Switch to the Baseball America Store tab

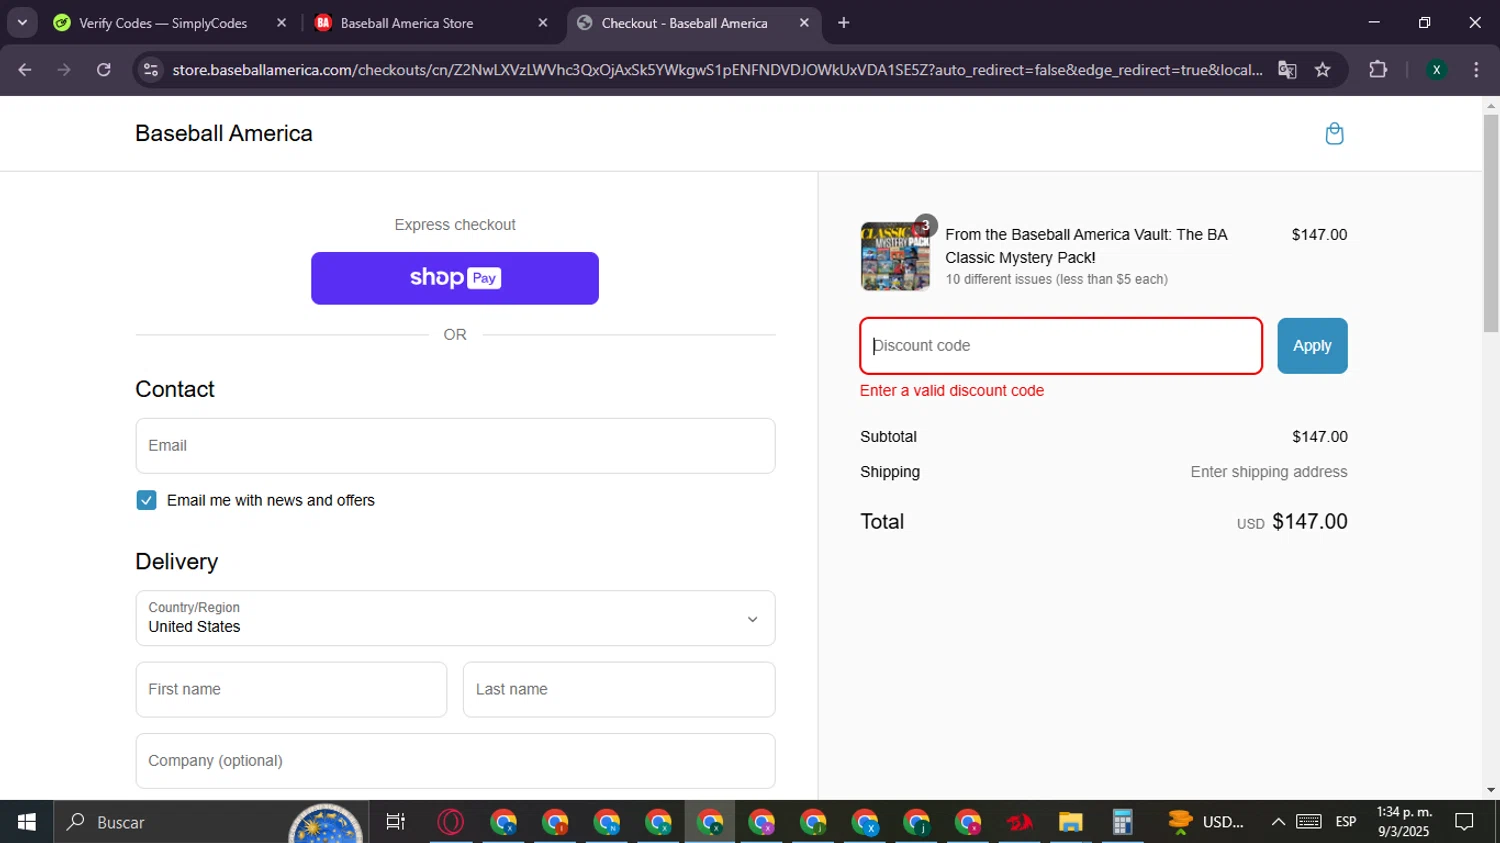(x=407, y=23)
